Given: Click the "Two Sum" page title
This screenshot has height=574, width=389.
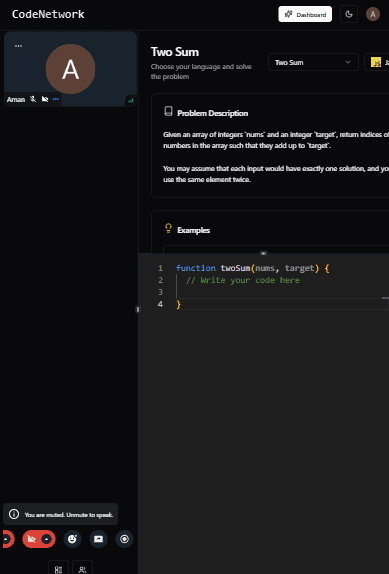Looking at the screenshot, I should click(175, 52).
